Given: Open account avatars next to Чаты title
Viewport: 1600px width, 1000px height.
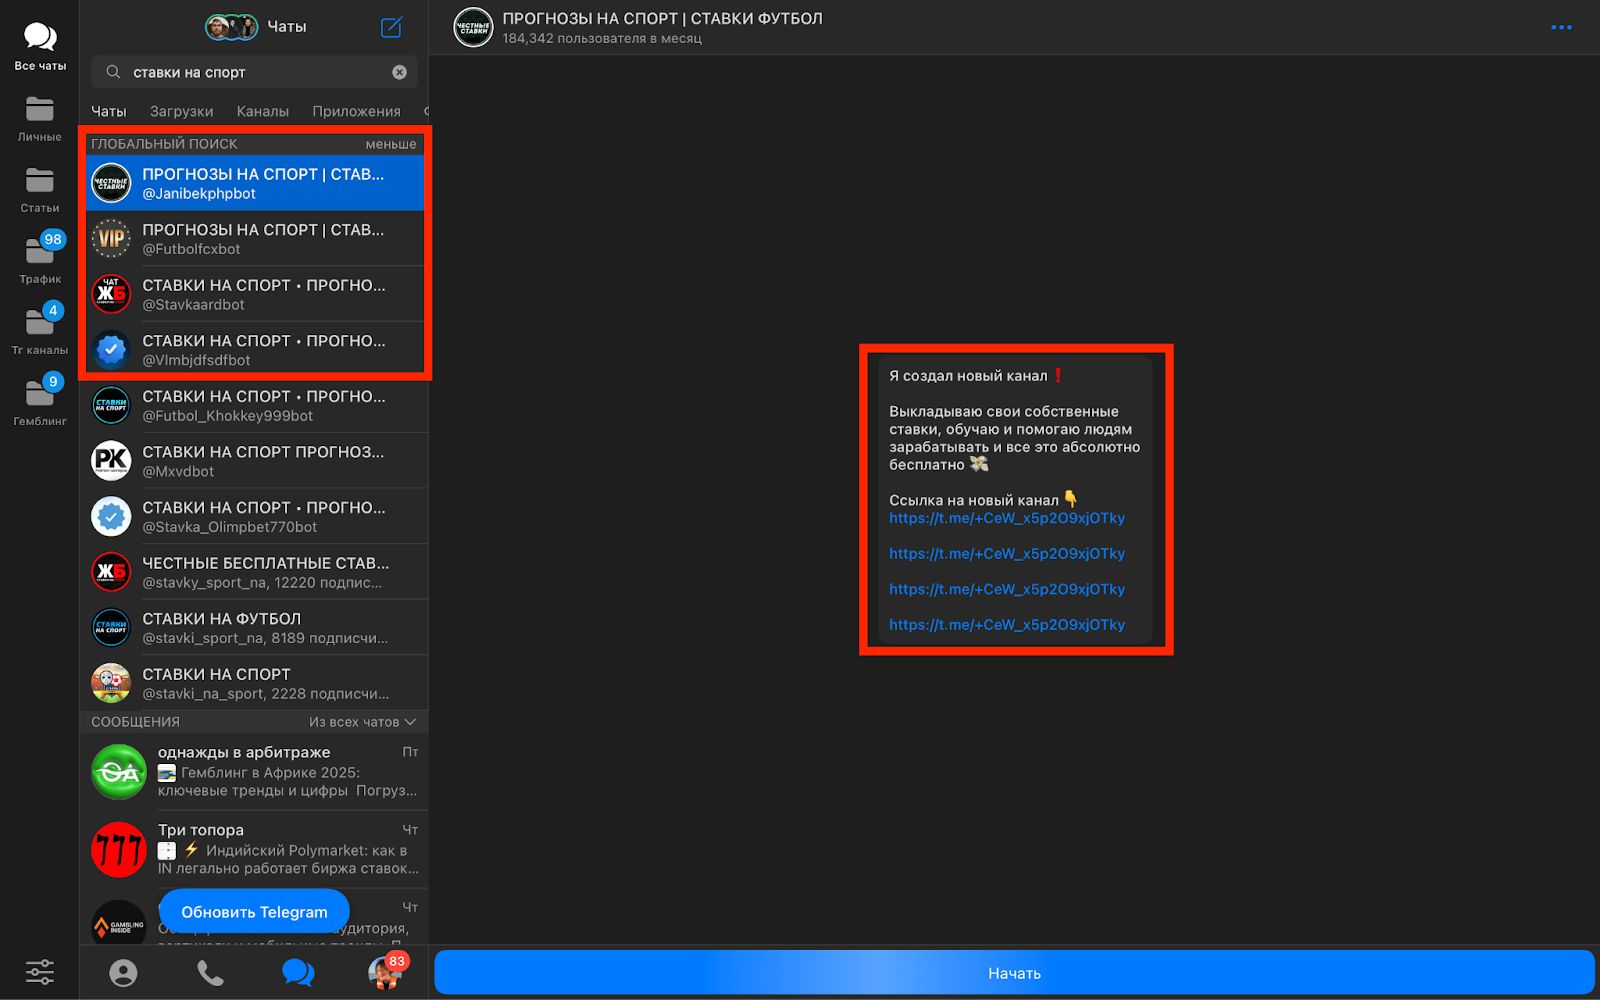Looking at the screenshot, I should [231, 27].
